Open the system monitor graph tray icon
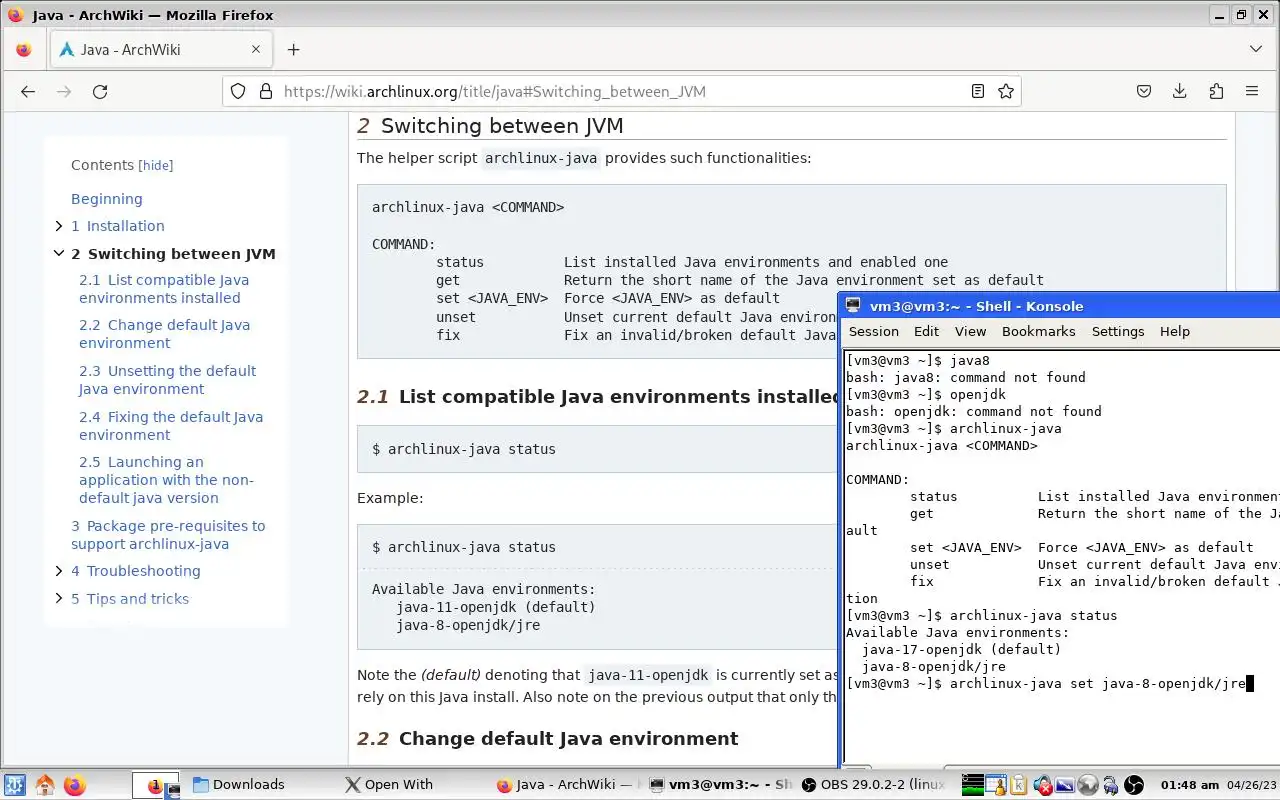Viewport: 1280px width, 800px height. 973,785
